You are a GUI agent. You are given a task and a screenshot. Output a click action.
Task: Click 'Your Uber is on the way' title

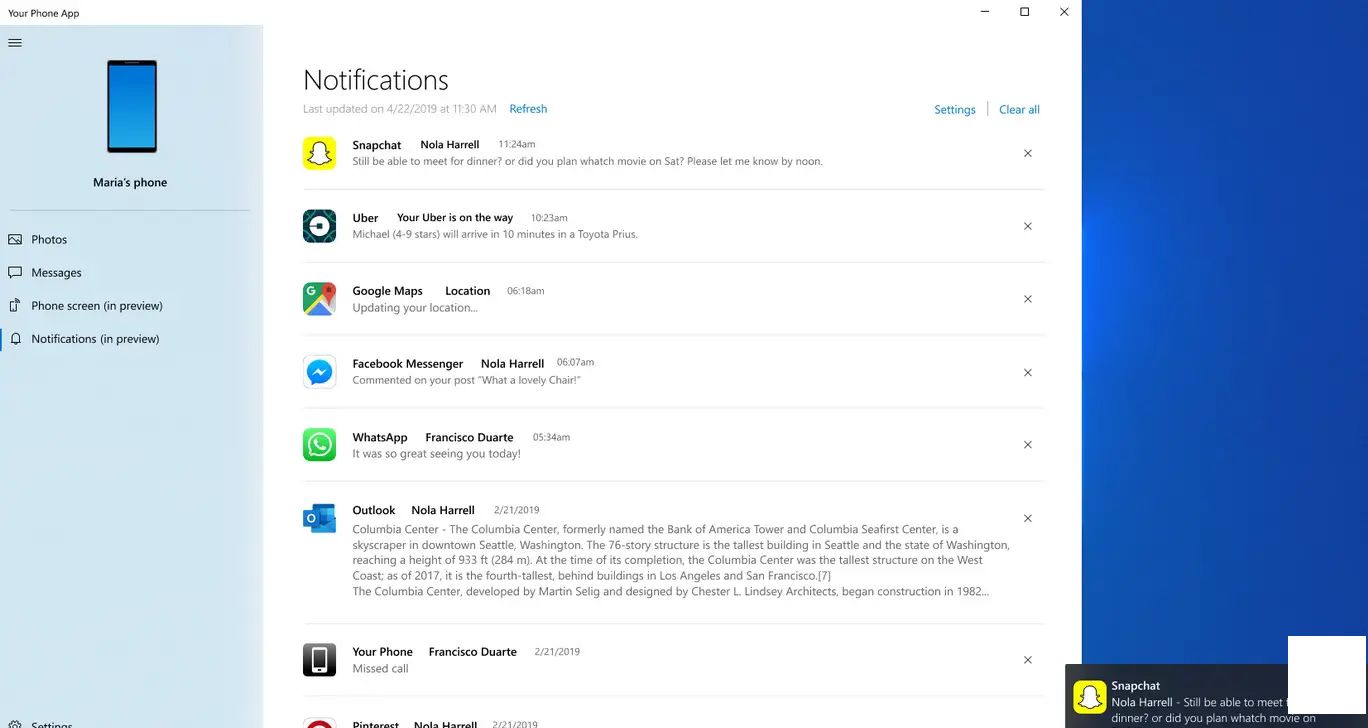(x=455, y=218)
